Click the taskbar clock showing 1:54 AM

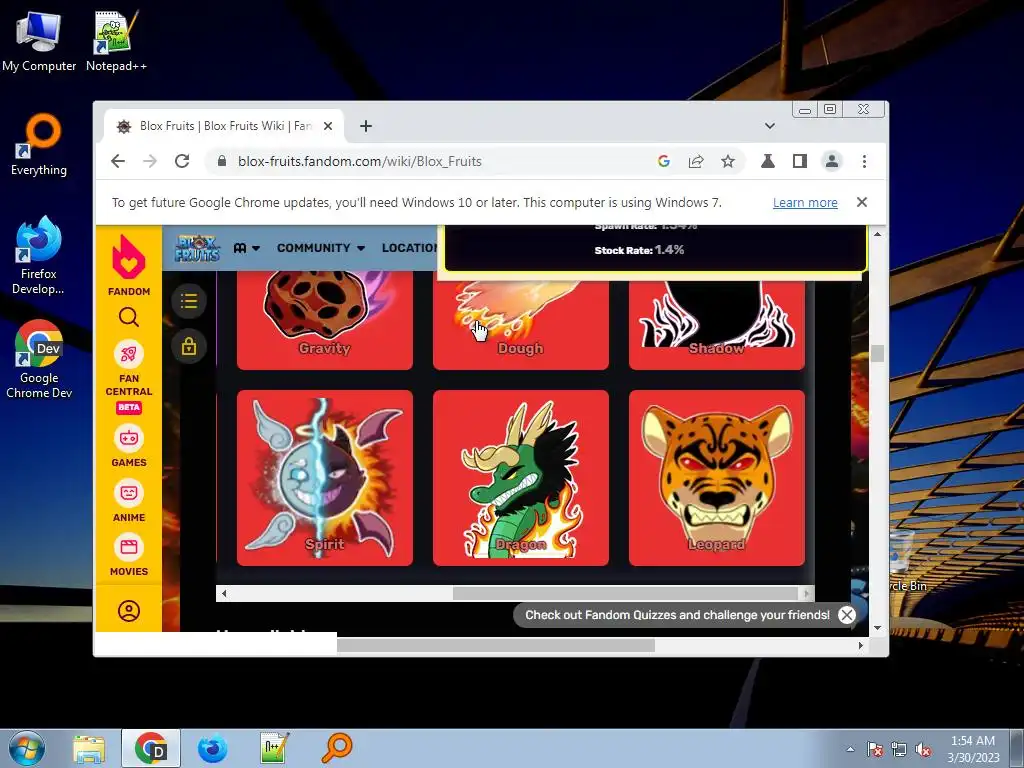[x=973, y=749]
